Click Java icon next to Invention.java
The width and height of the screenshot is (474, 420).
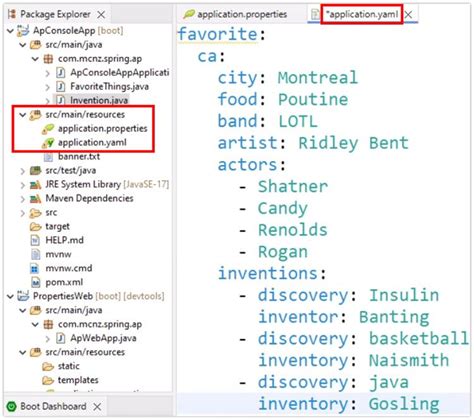click(60, 100)
